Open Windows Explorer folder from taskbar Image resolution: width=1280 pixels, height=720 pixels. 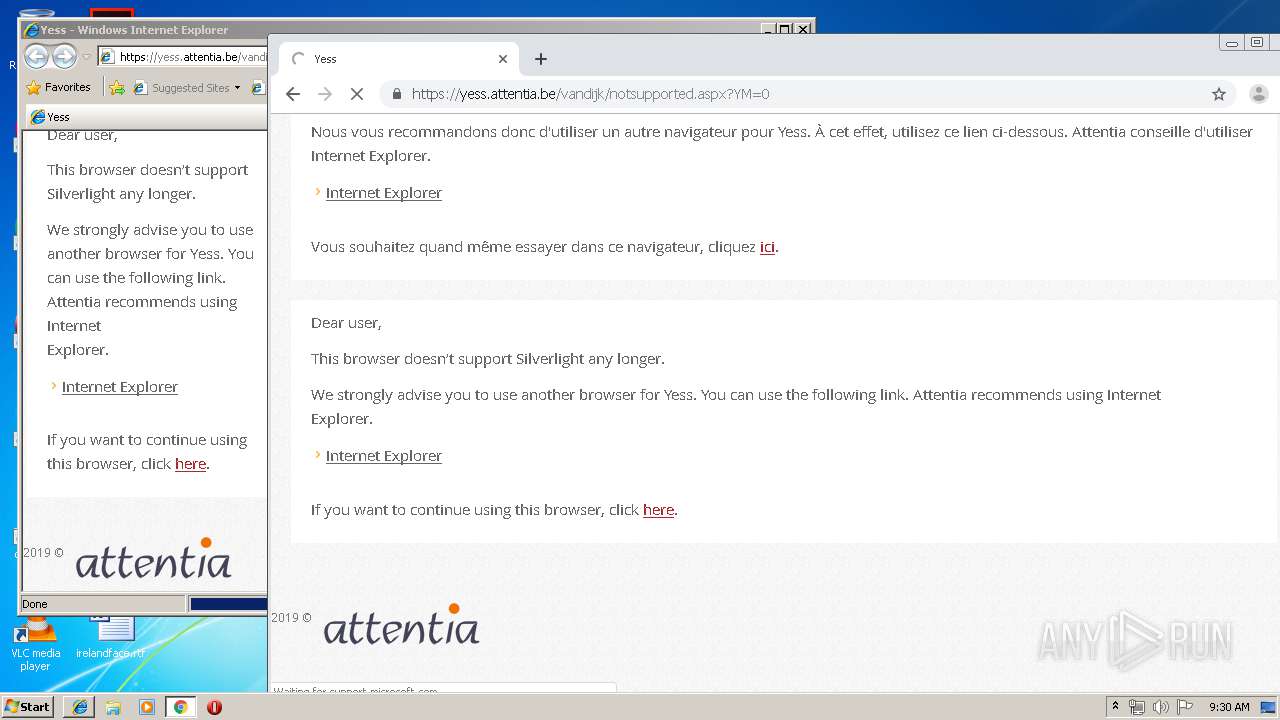point(113,707)
